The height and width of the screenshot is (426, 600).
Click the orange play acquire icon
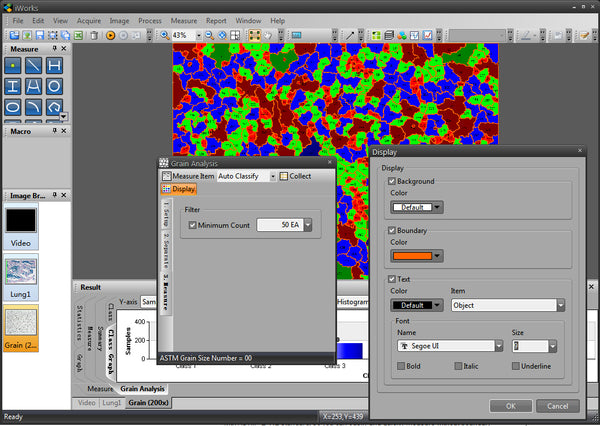[x=111, y=36]
